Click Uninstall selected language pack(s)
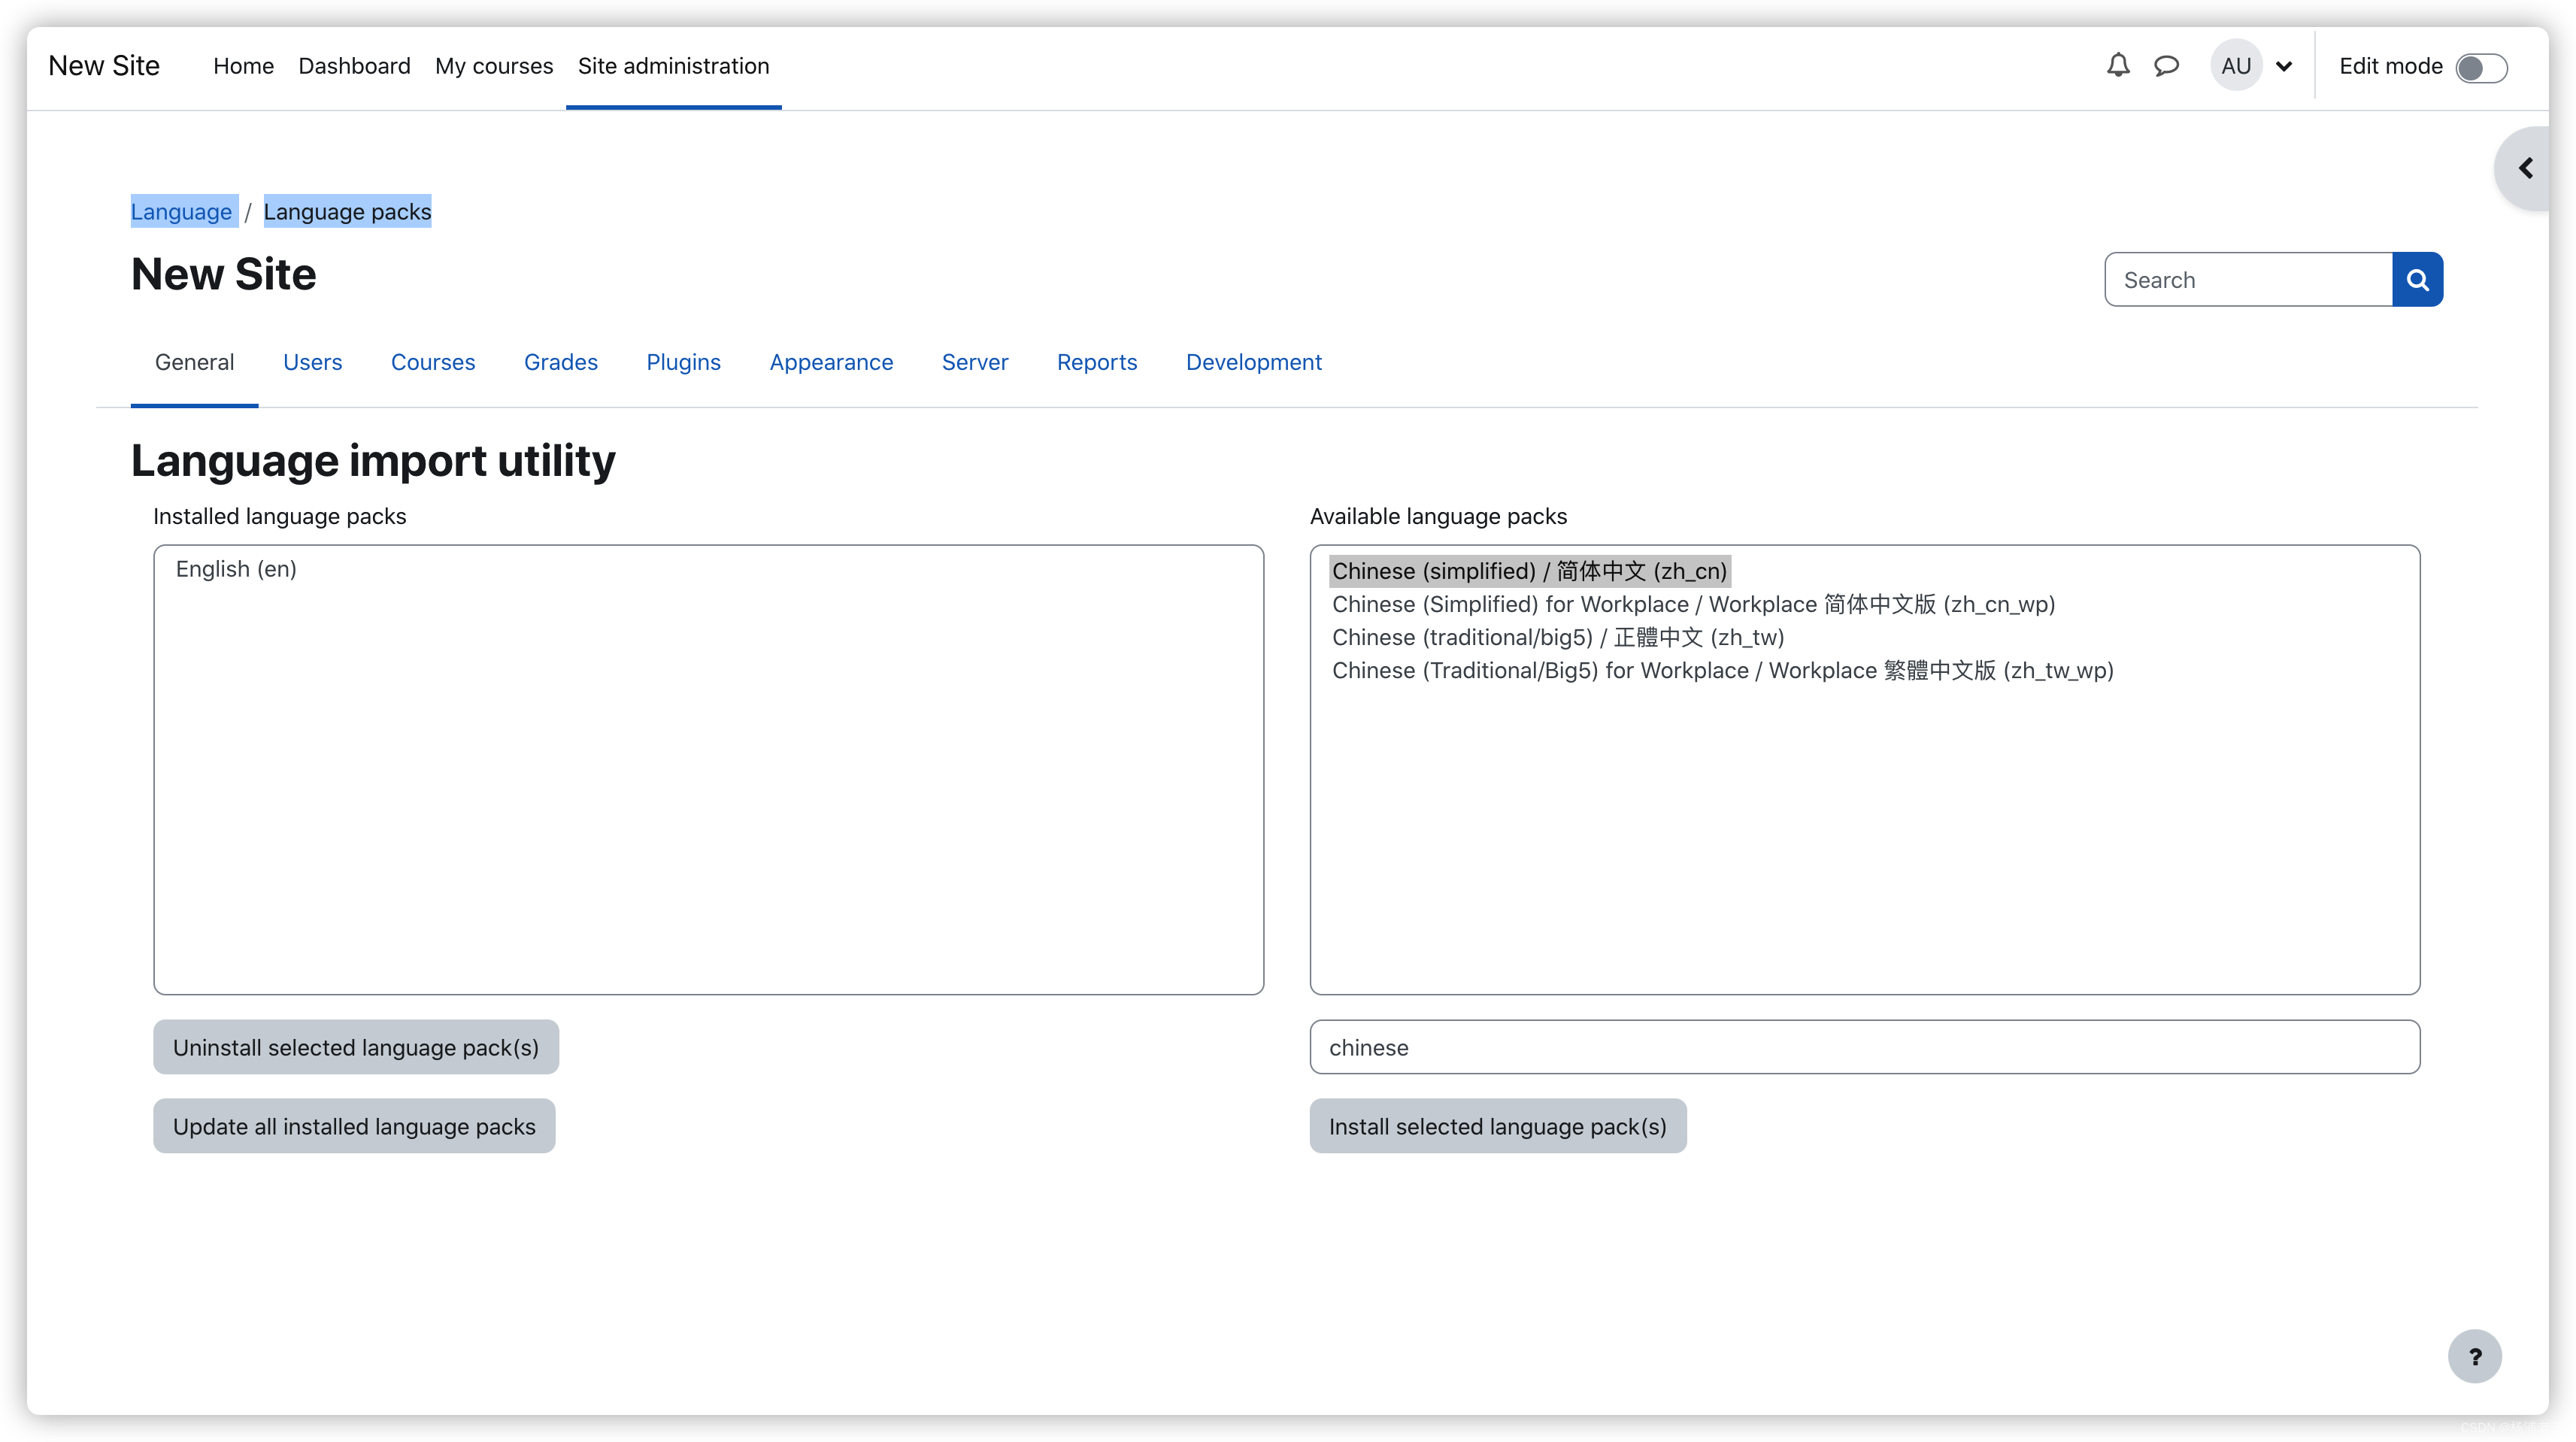Image resolution: width=2576 pixels, height=1442 pixels. (x=356, y=1046)
